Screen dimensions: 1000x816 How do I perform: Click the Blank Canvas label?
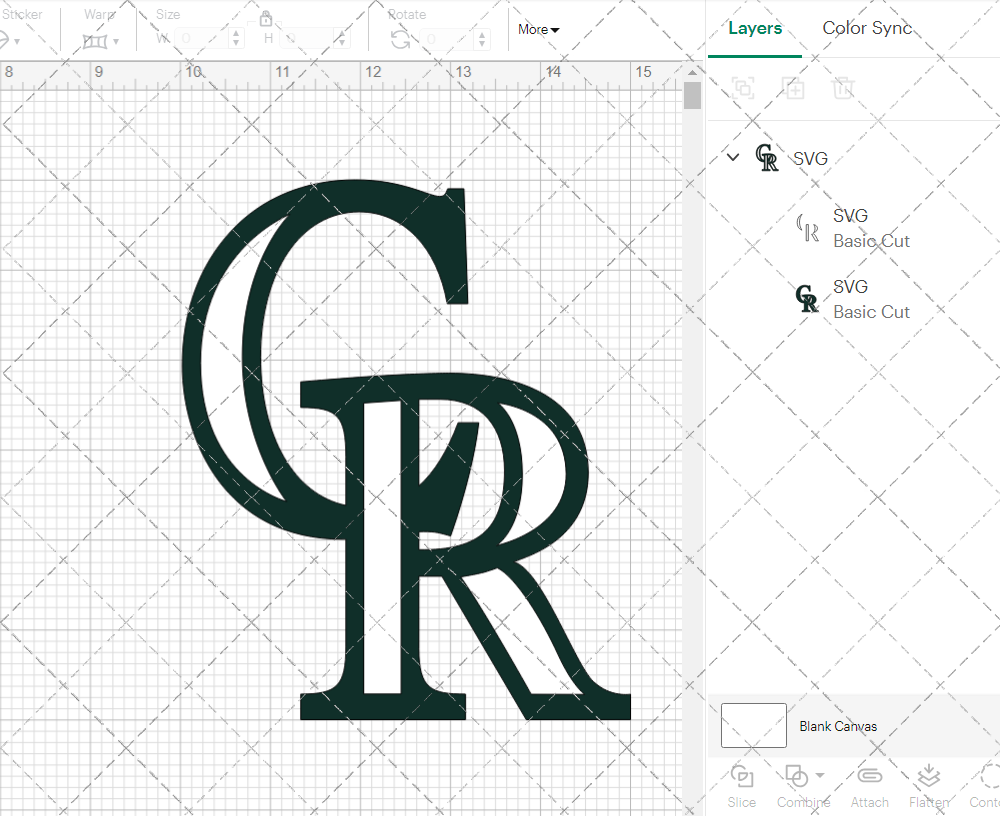coord(838,726)
